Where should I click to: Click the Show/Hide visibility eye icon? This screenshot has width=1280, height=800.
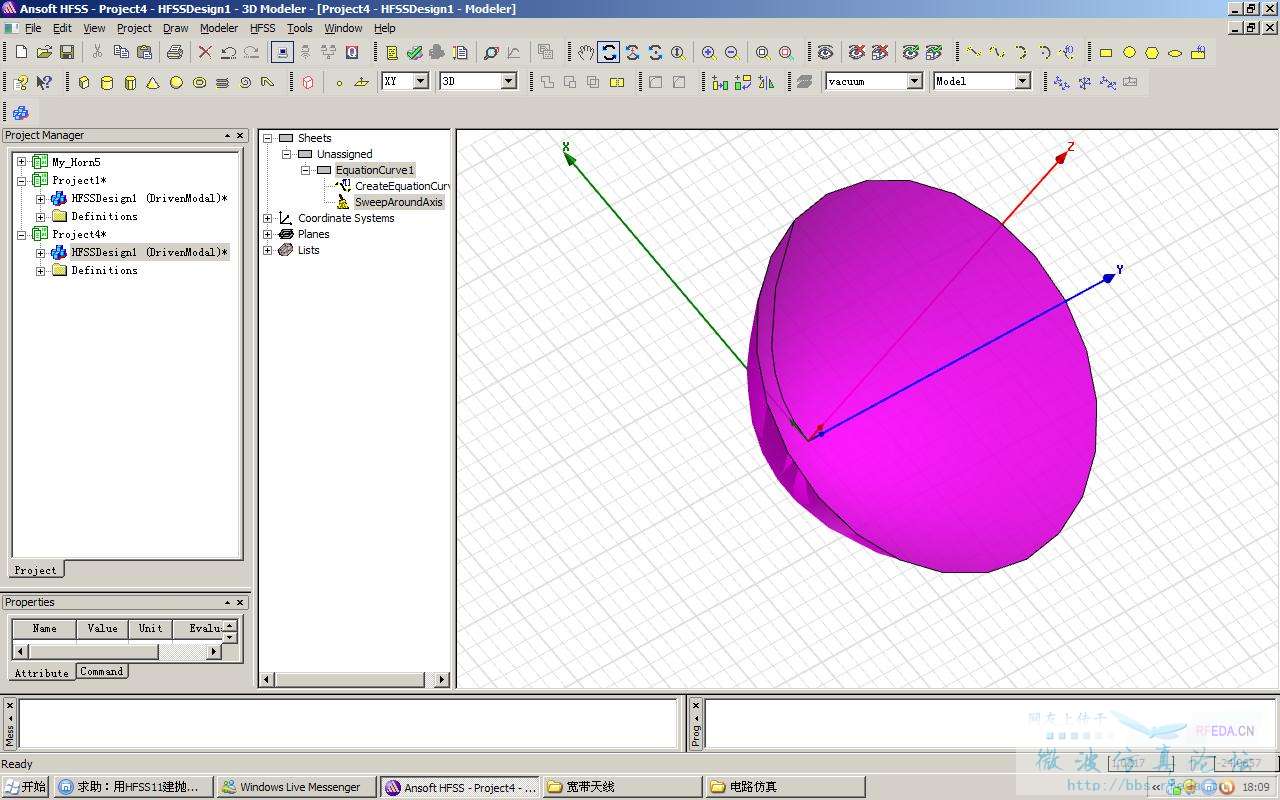[x=825, y=52]
